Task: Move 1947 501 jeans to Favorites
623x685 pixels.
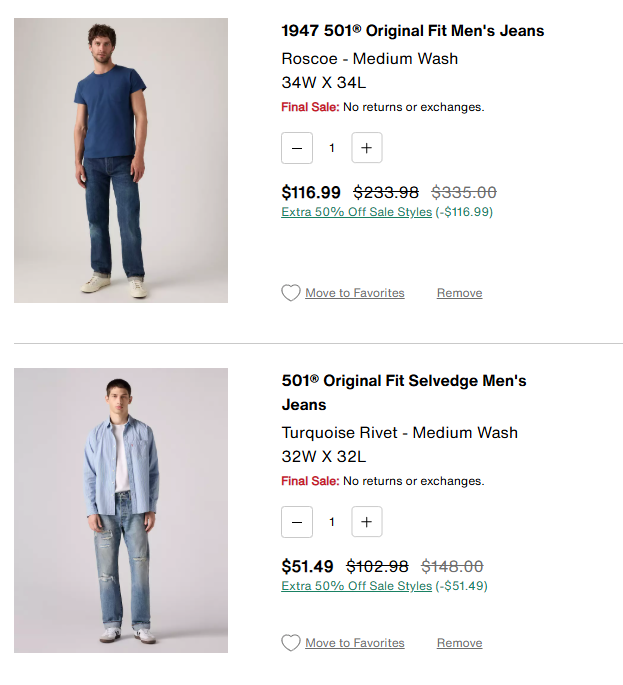Action: point(354,293)
